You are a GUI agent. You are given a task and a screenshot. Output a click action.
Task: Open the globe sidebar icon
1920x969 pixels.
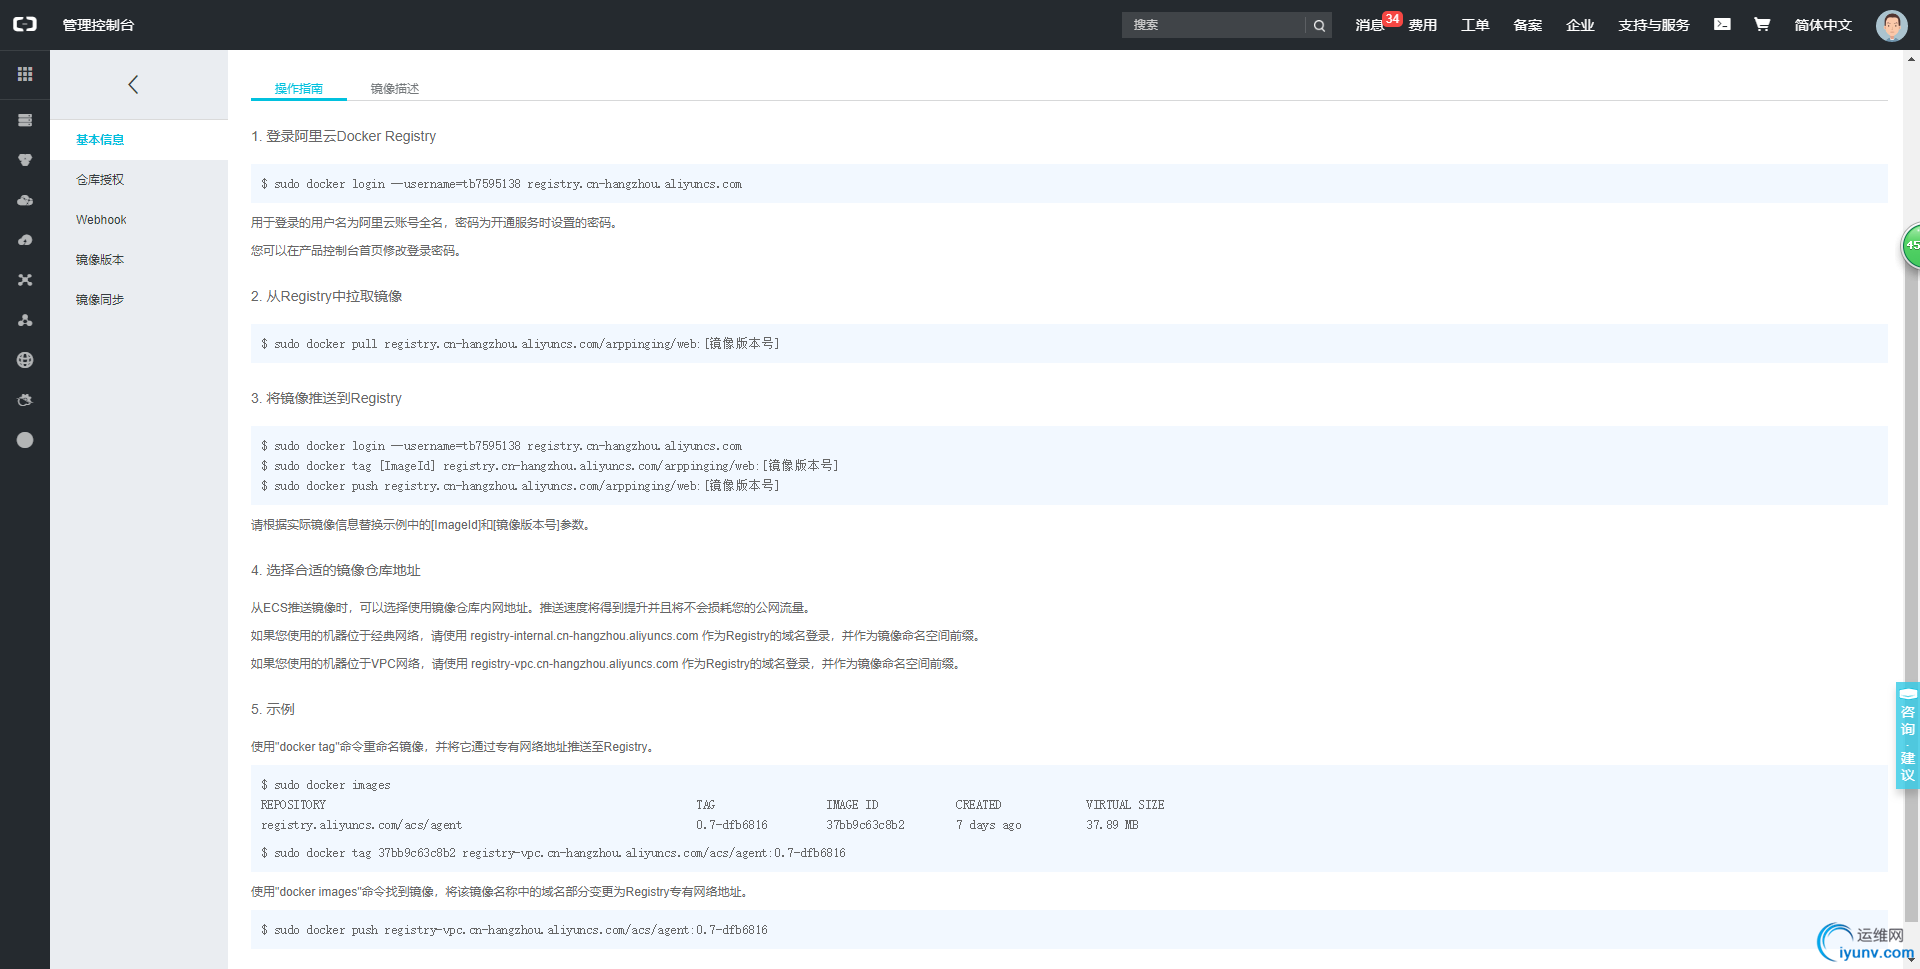pos(25,360)
